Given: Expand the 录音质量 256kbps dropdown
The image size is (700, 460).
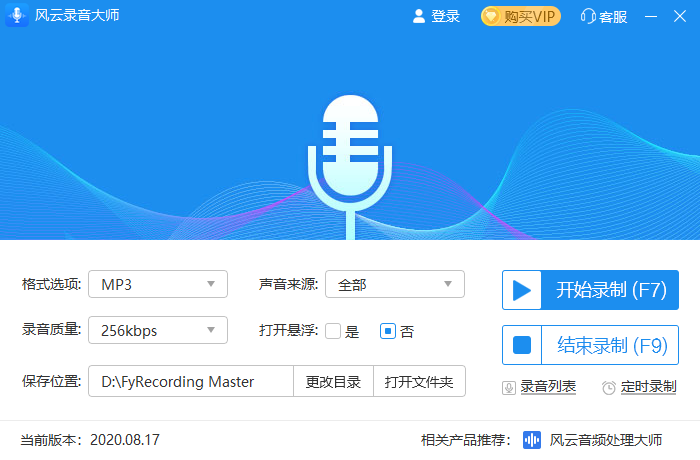Looking at the screenshot, I should click(x=158, y=330).
